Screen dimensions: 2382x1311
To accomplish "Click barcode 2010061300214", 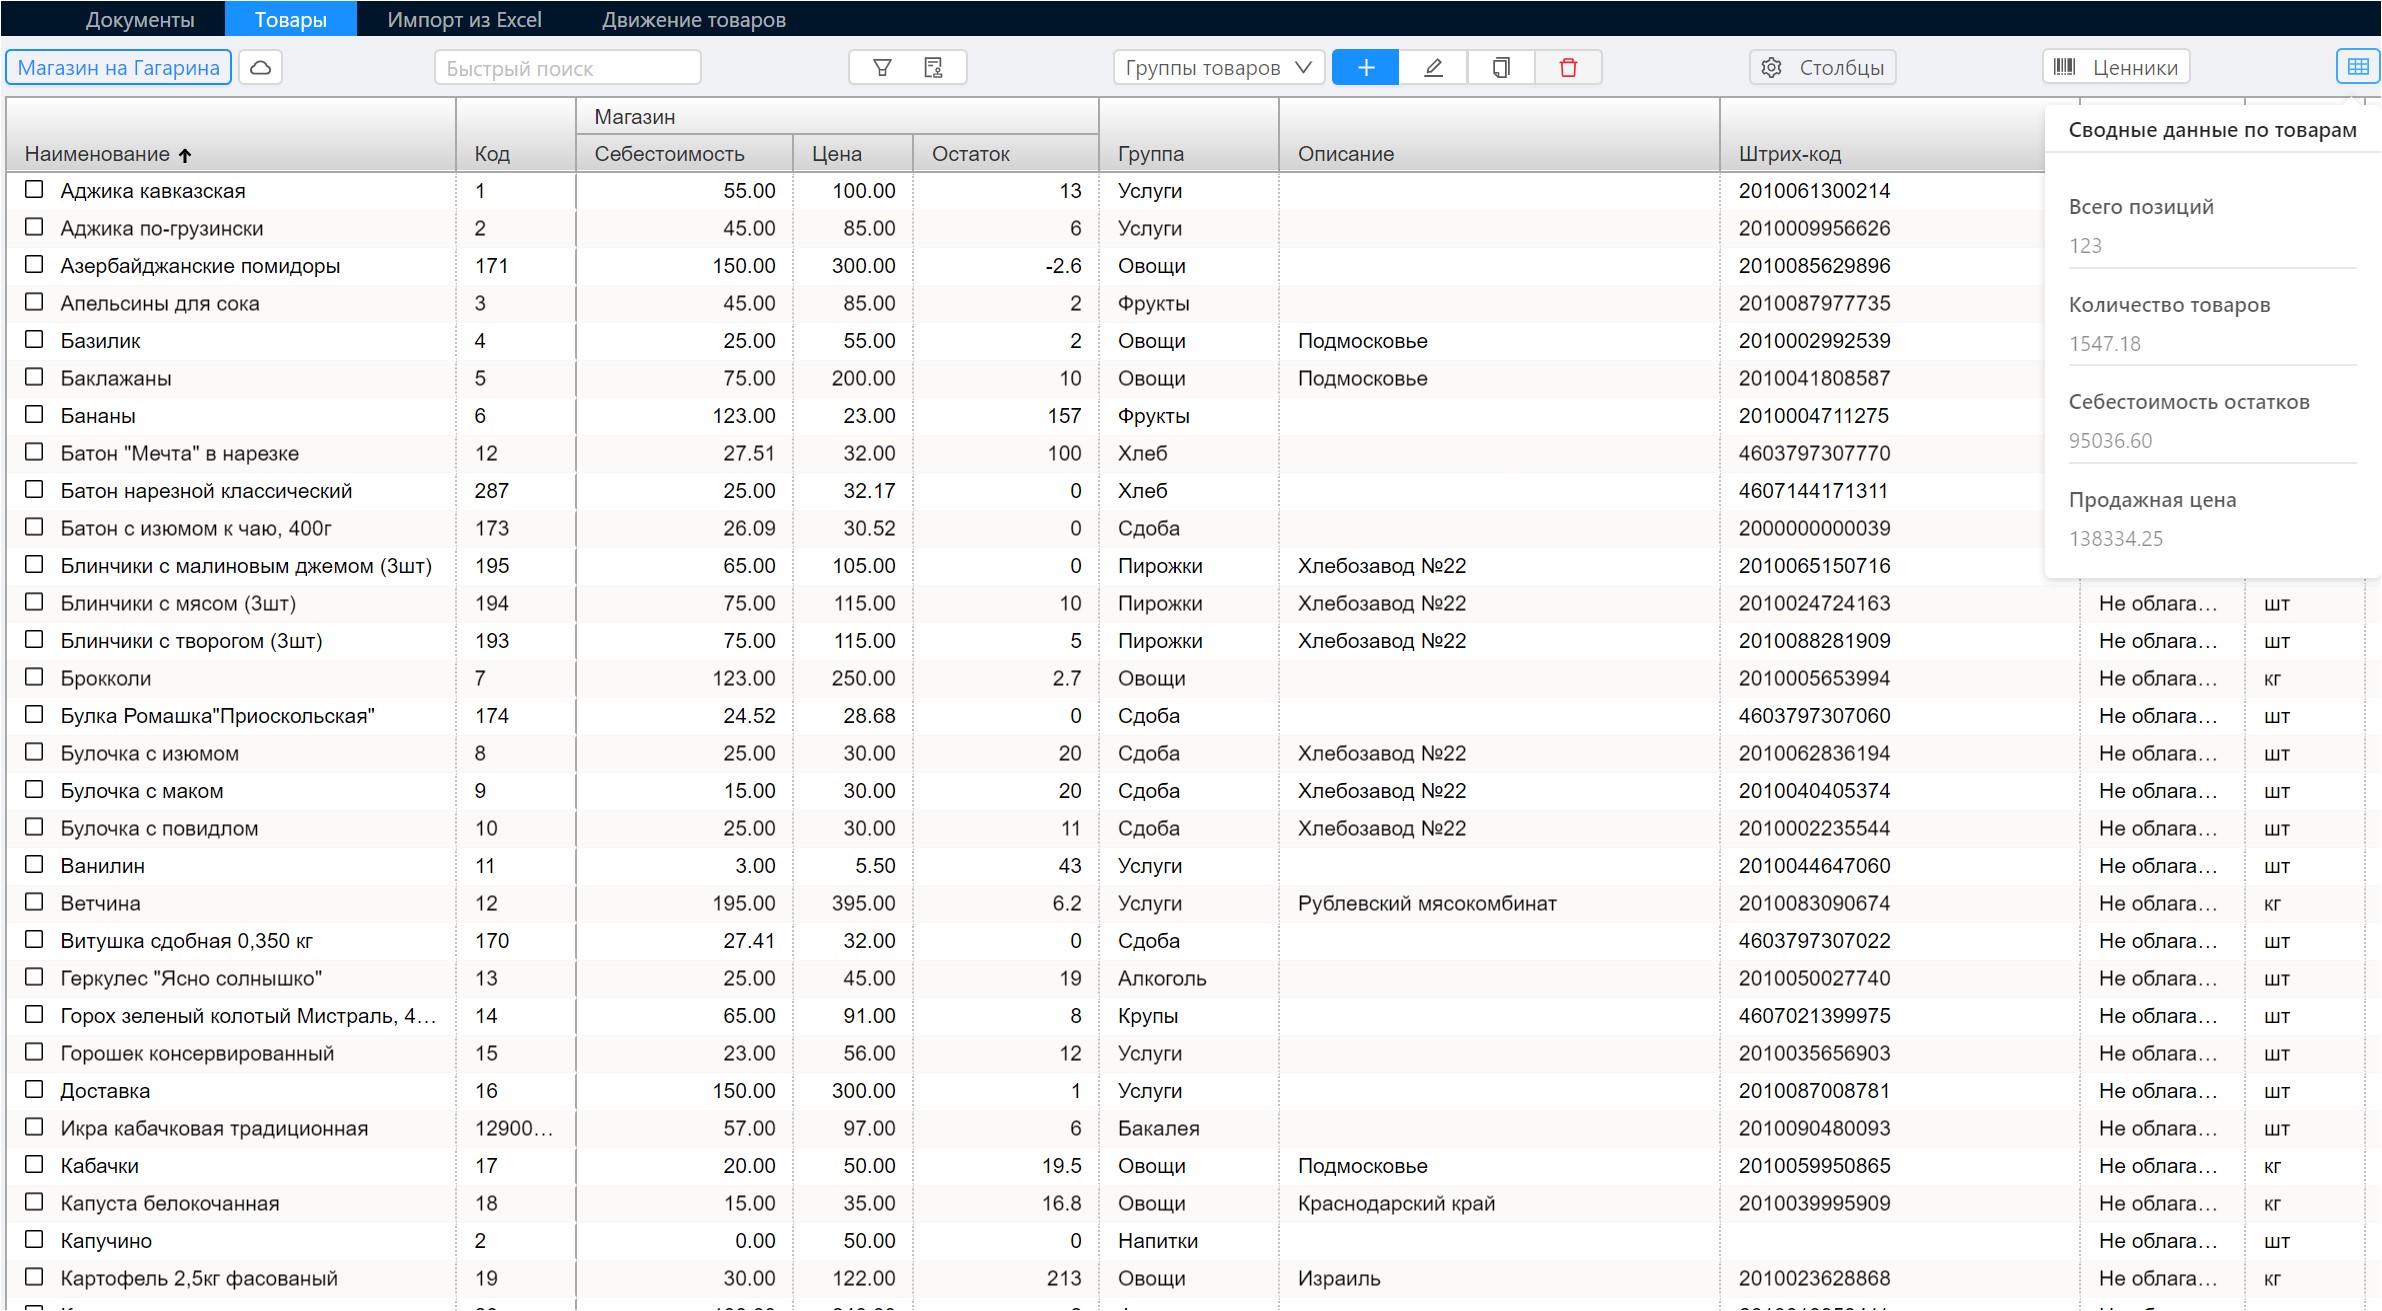I will pyautogui.click(x=1814, y=190).
